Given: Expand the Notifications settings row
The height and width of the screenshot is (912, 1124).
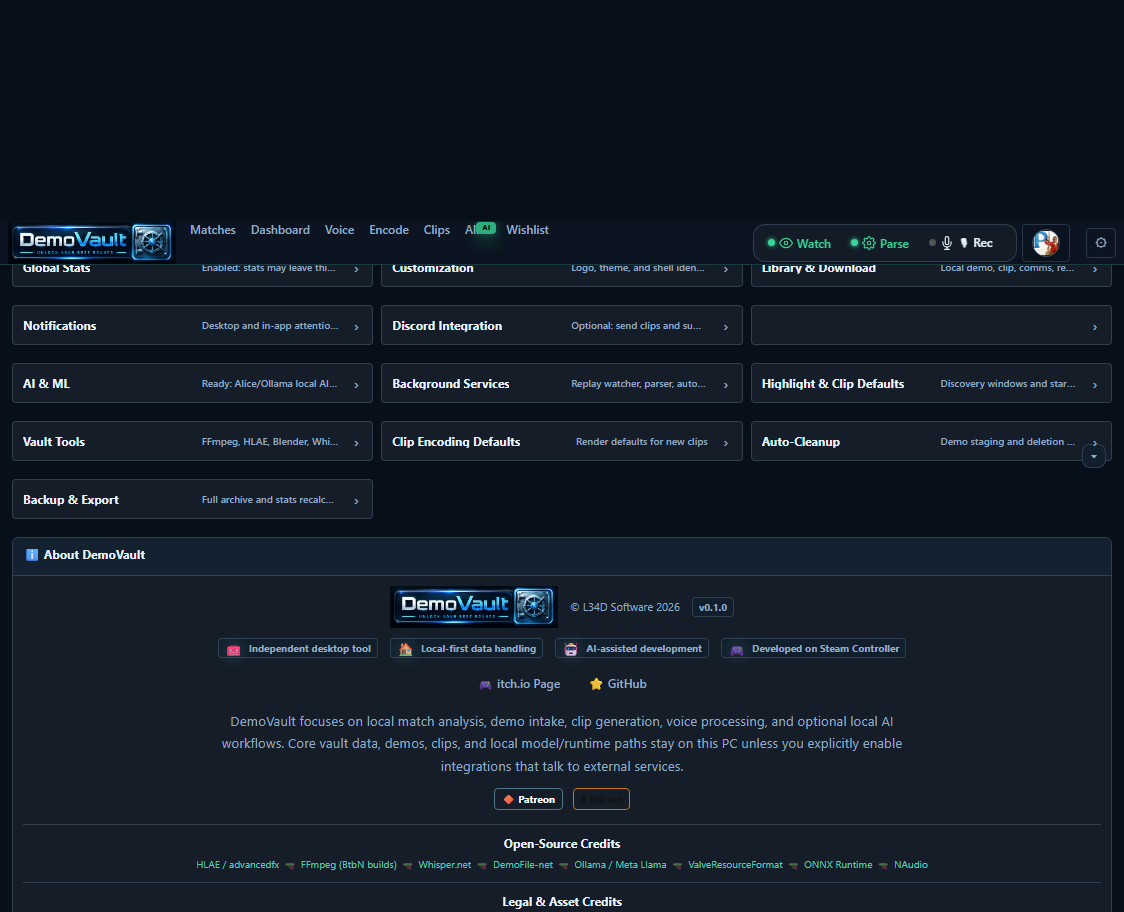Looking at the screenshot, I should click(192, 326).
